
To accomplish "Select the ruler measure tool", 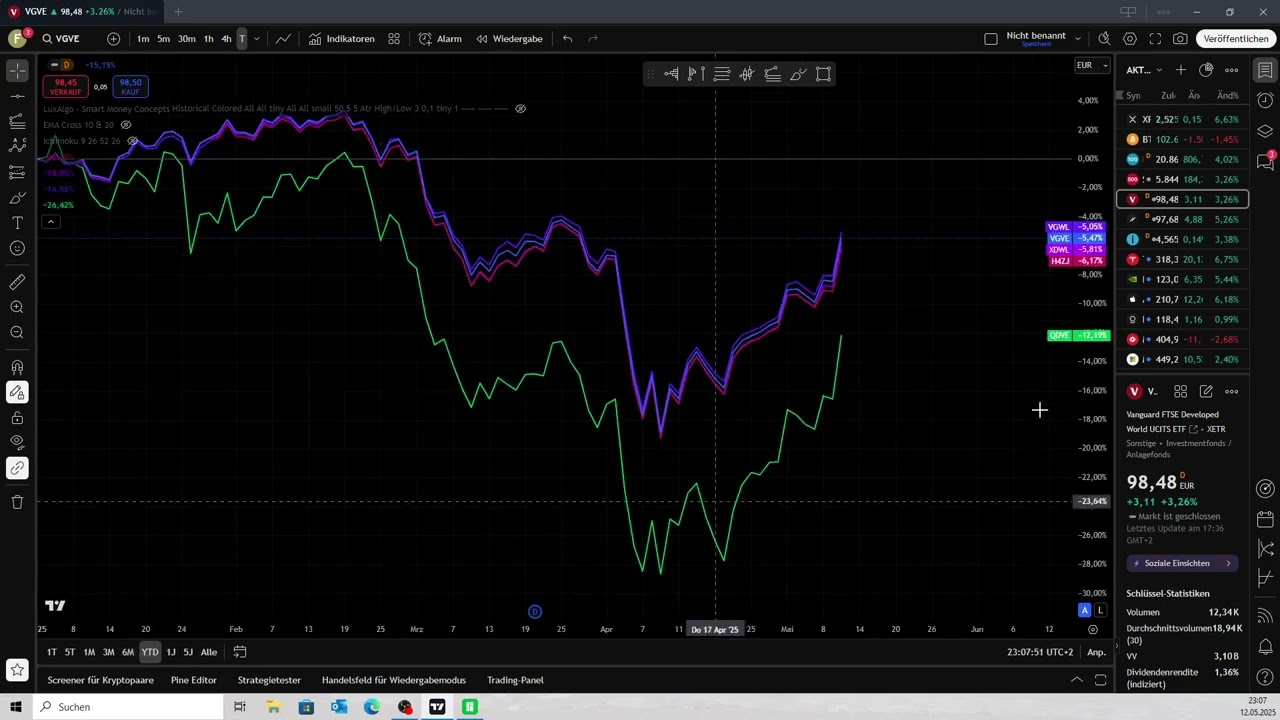I will pyautogui.click(x=17, y=282).
